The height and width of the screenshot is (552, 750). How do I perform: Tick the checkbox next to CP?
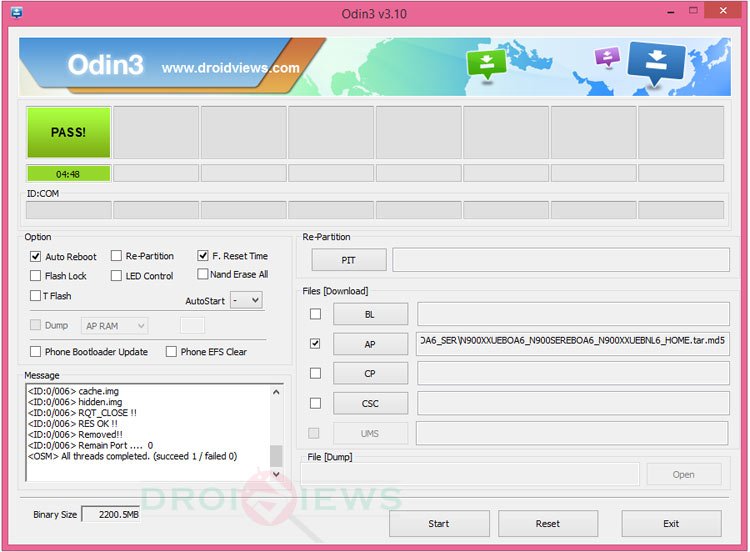pyautogui.click(x=315, y=373)
